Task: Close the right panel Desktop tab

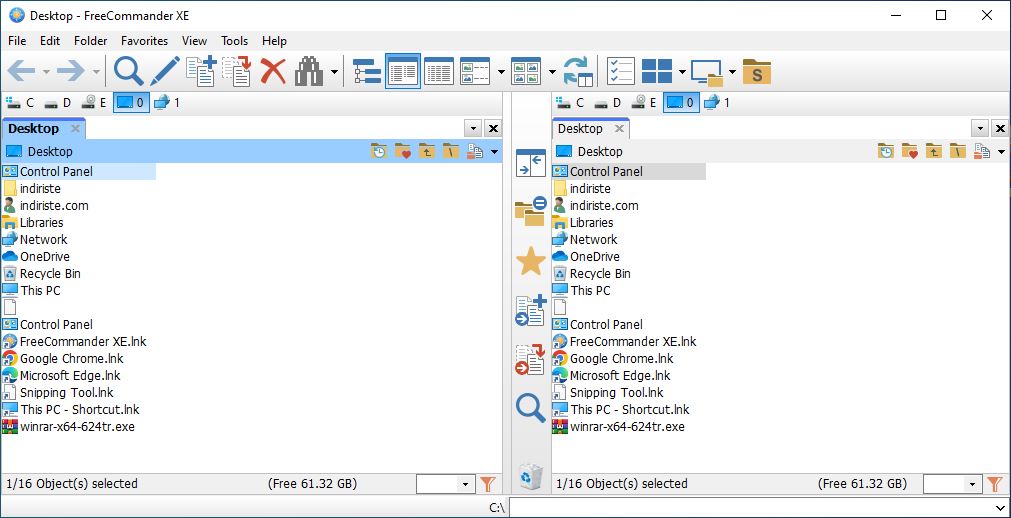Action: 619,129
